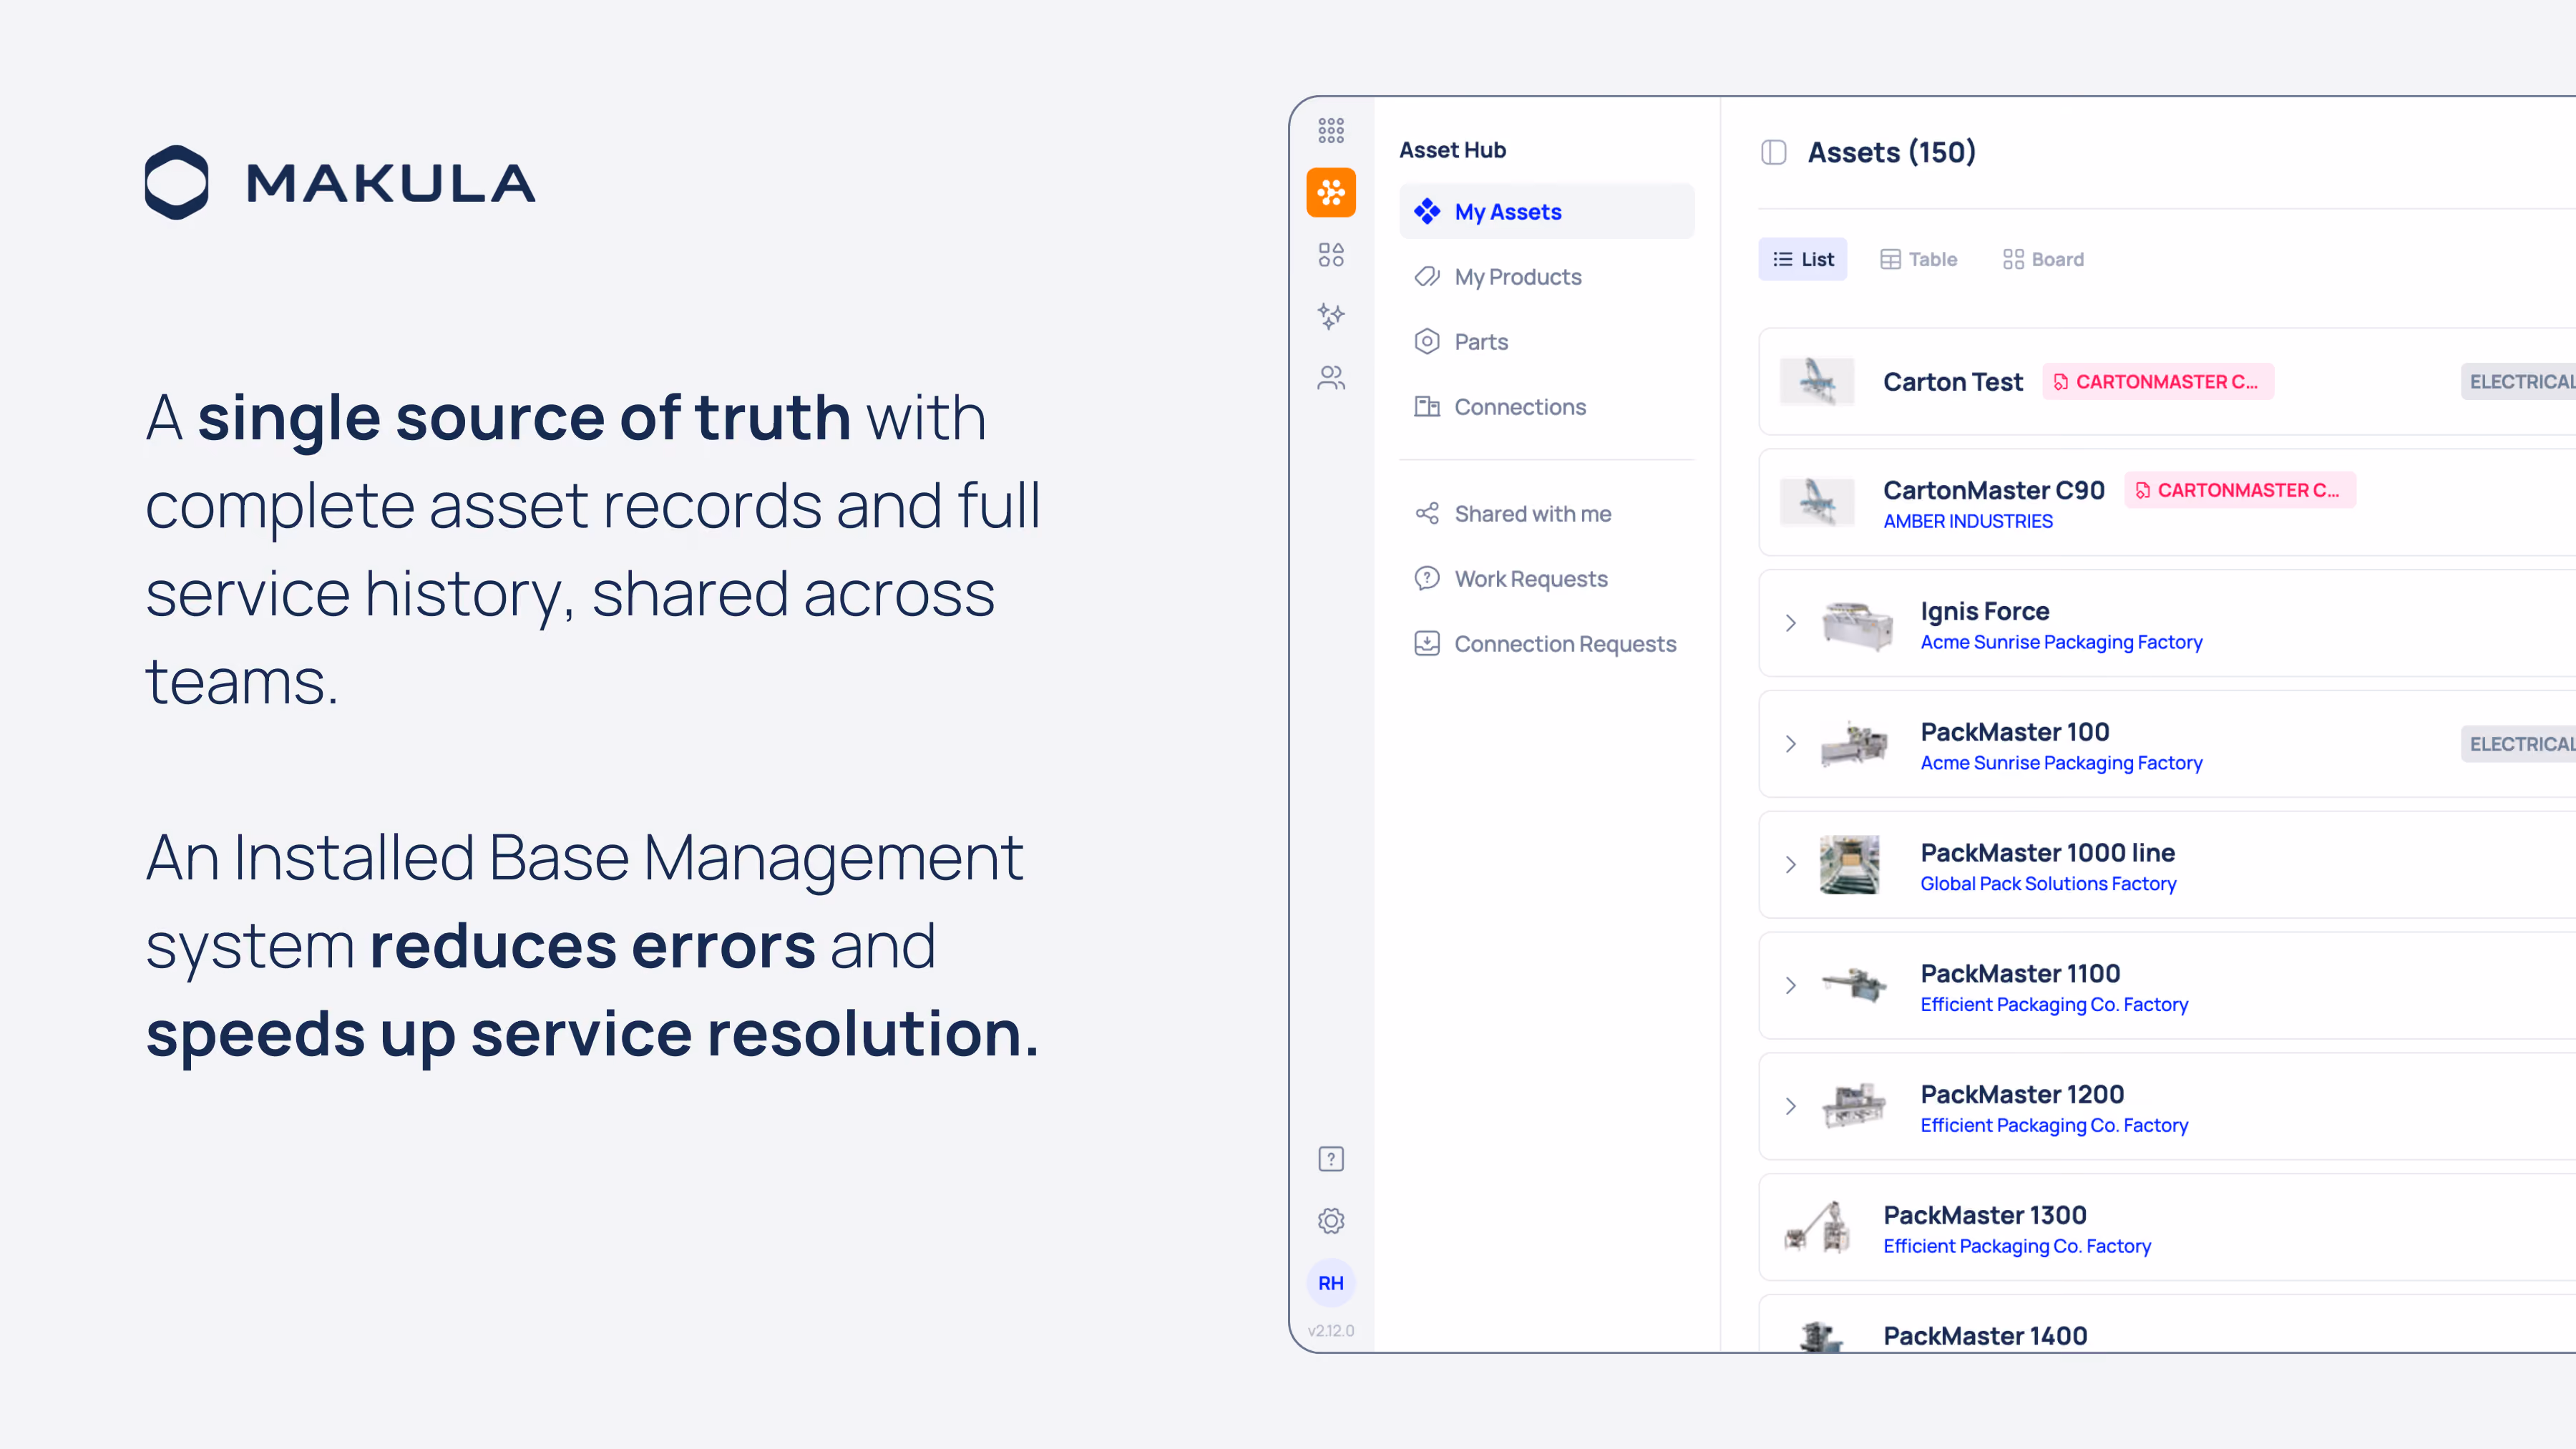The height and width of the screenshot is (1449, 2576).
Task: Open the people/users icon
Action: (x=1331, y=378)
